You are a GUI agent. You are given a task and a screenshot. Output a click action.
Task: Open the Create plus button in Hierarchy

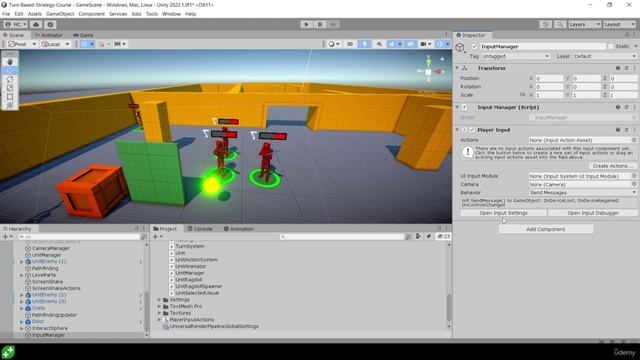tap(7, 237)
